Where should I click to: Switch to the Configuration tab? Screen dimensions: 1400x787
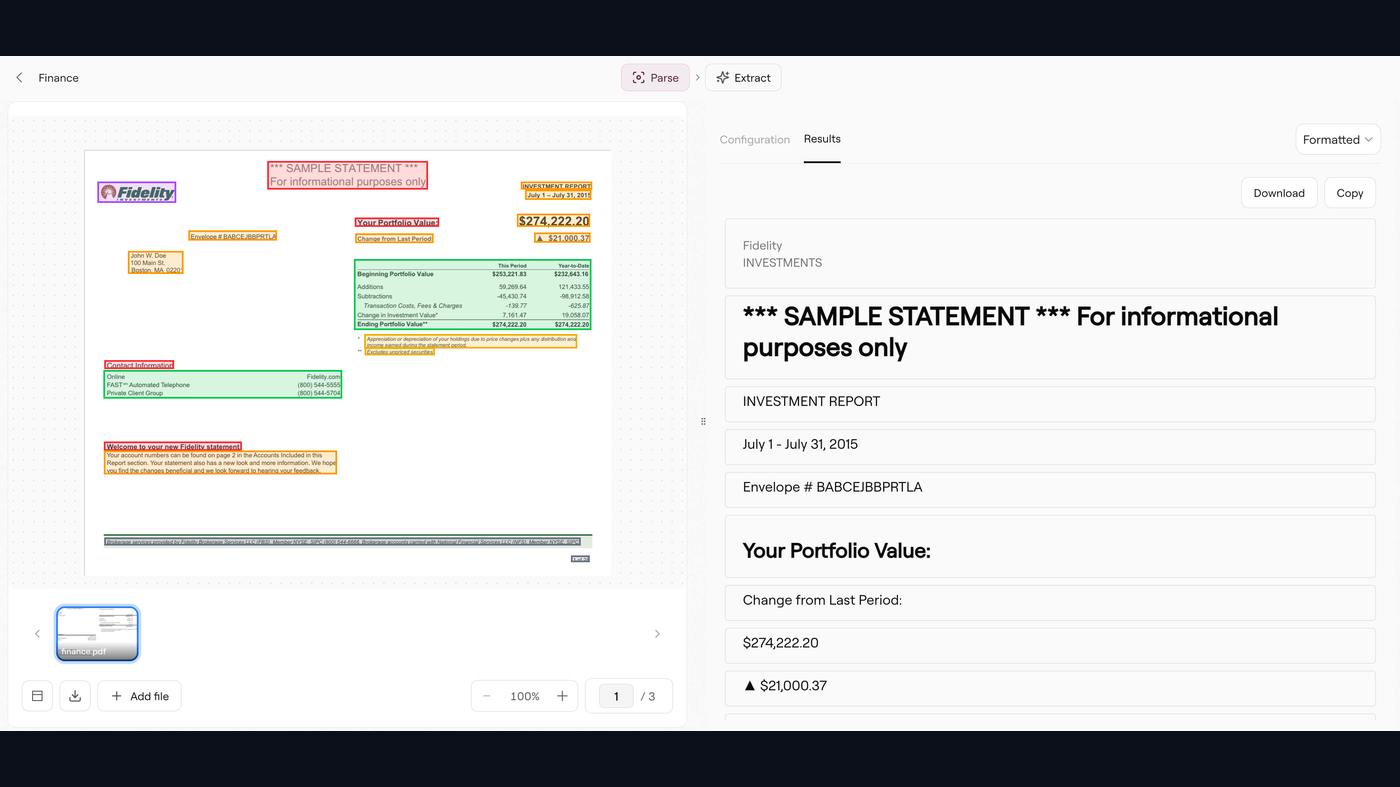click(x=755, y=140)
